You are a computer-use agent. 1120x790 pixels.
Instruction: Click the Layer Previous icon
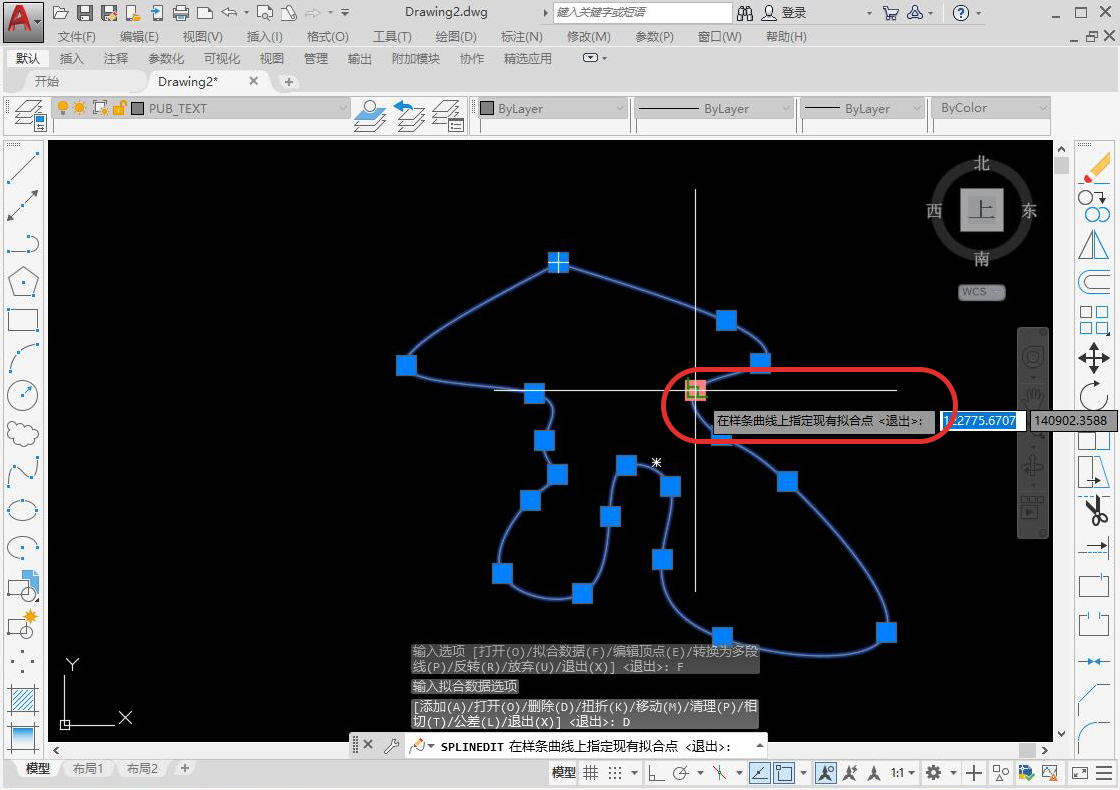click(x=409, y=115)
